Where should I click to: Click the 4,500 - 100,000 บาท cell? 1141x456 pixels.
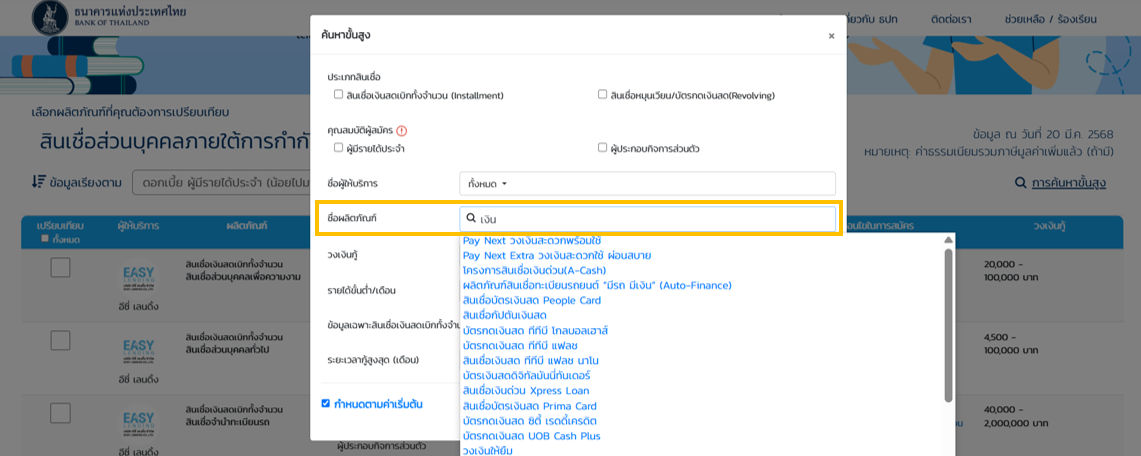pyautogui.click(x=1012, y=344)
